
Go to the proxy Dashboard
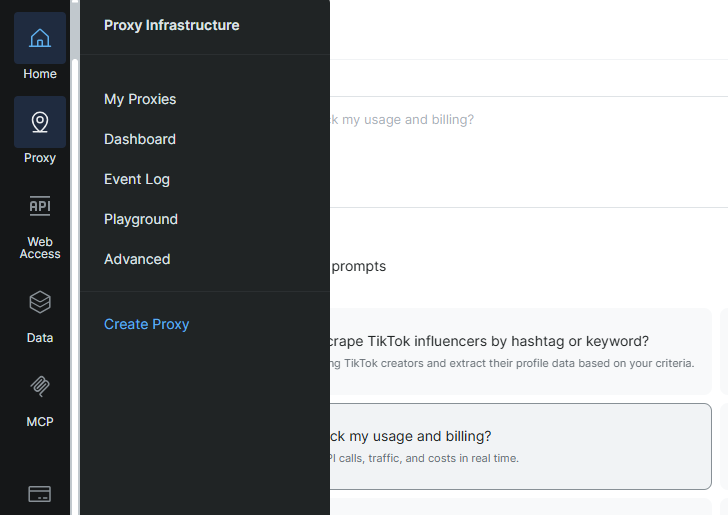click(140, 139)
